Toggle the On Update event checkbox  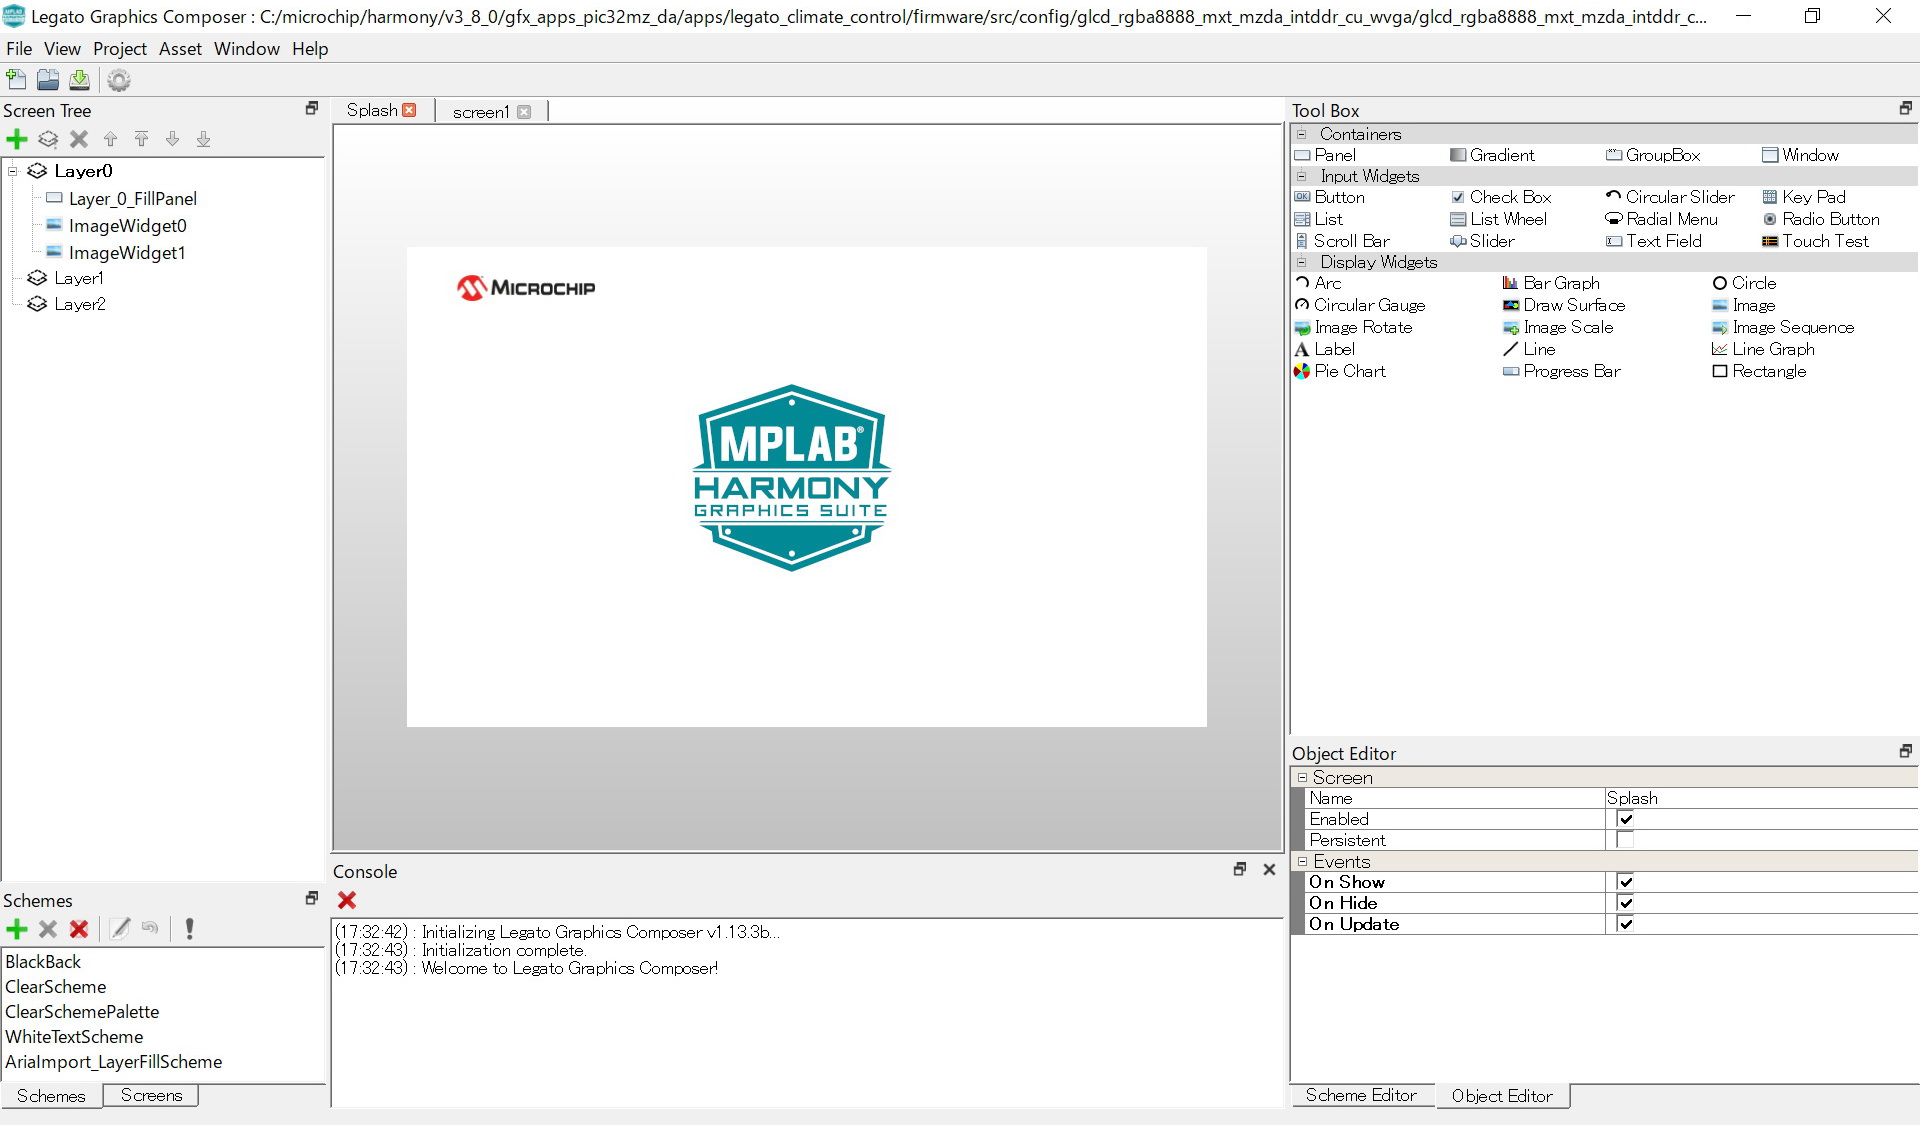click(x=1625, y=924)
